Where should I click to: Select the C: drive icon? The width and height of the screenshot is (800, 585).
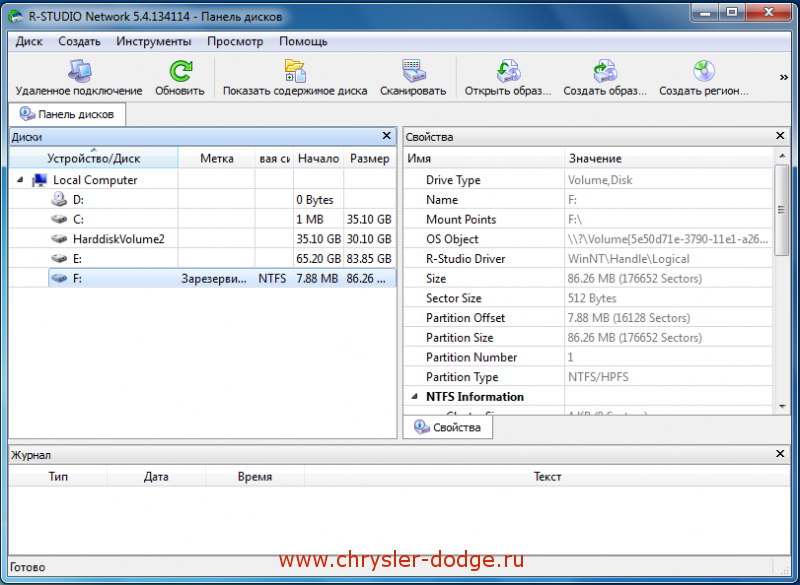59,219
